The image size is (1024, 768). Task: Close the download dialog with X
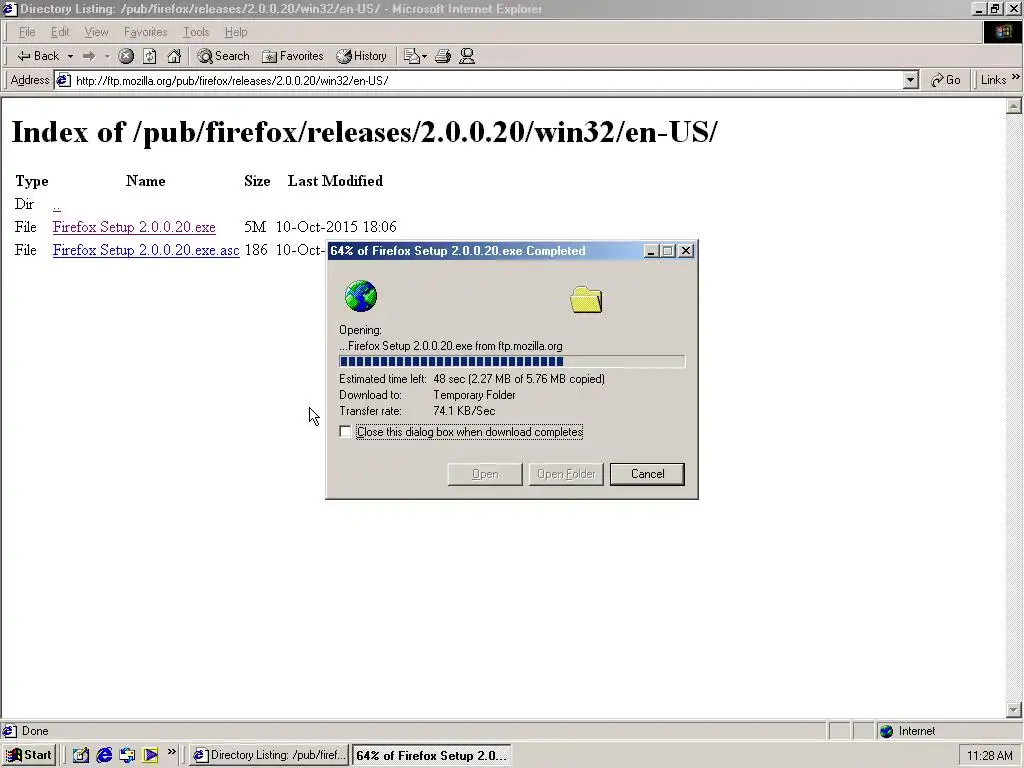click(x=686, y=251)
